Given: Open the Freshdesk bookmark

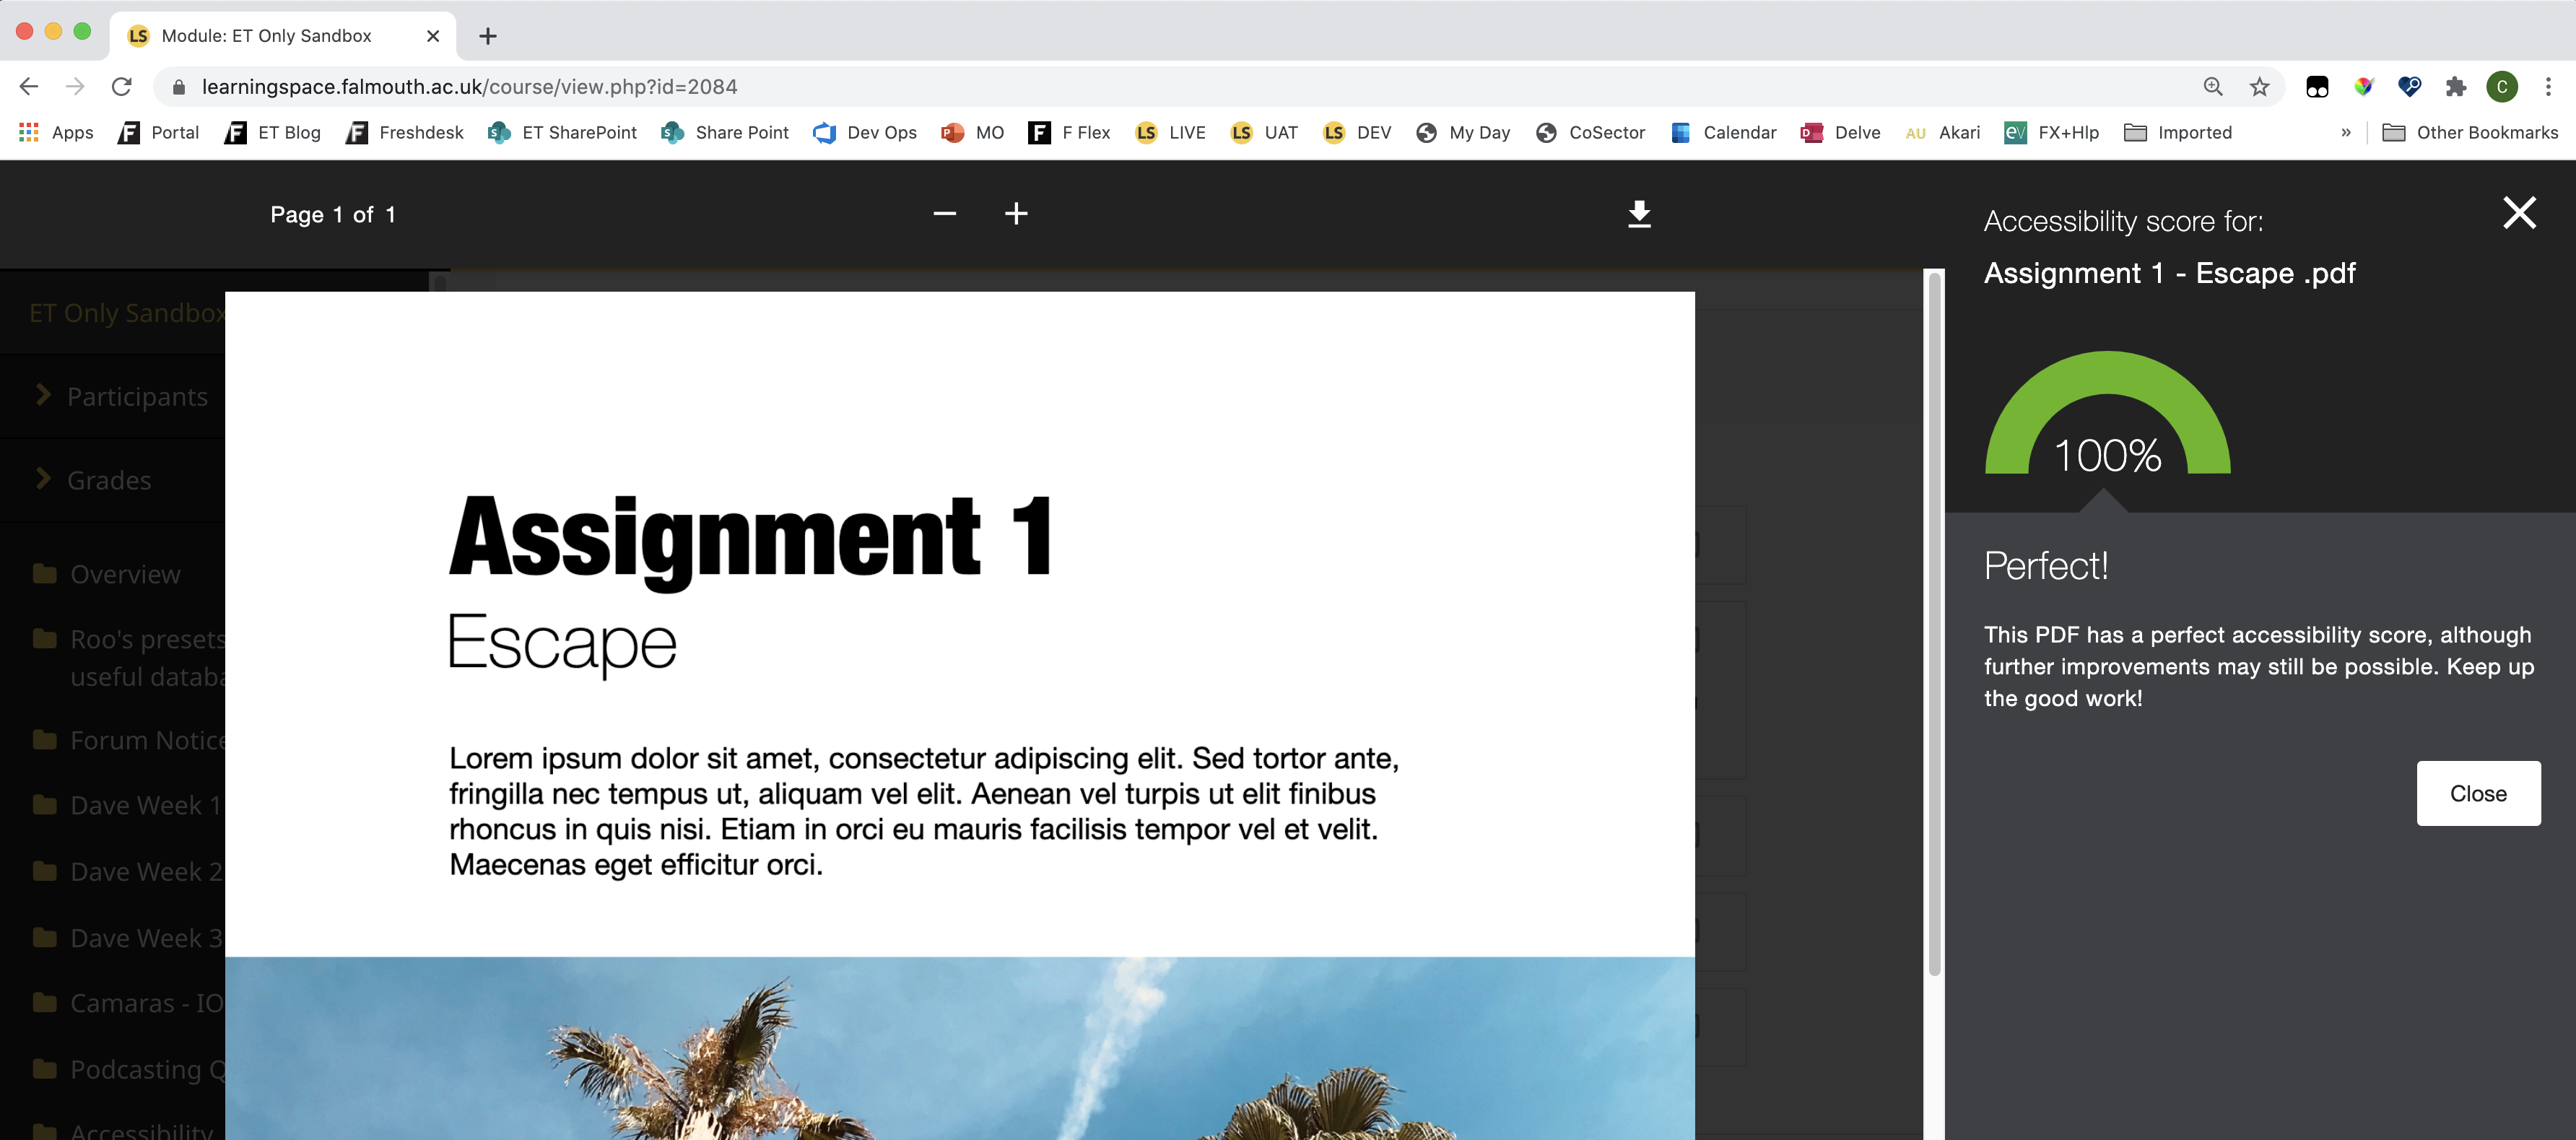Looking at the screenshot, I should 405,132.
